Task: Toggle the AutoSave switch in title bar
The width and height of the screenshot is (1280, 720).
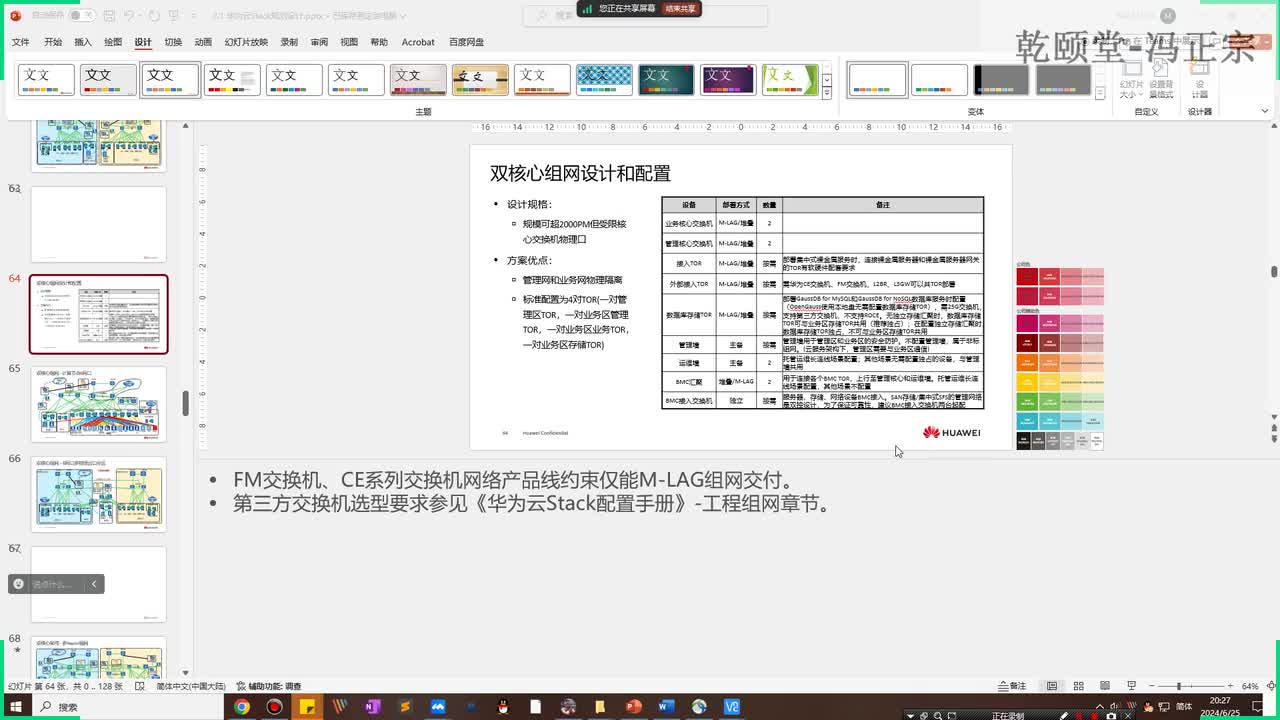Action: pos(82,16)
